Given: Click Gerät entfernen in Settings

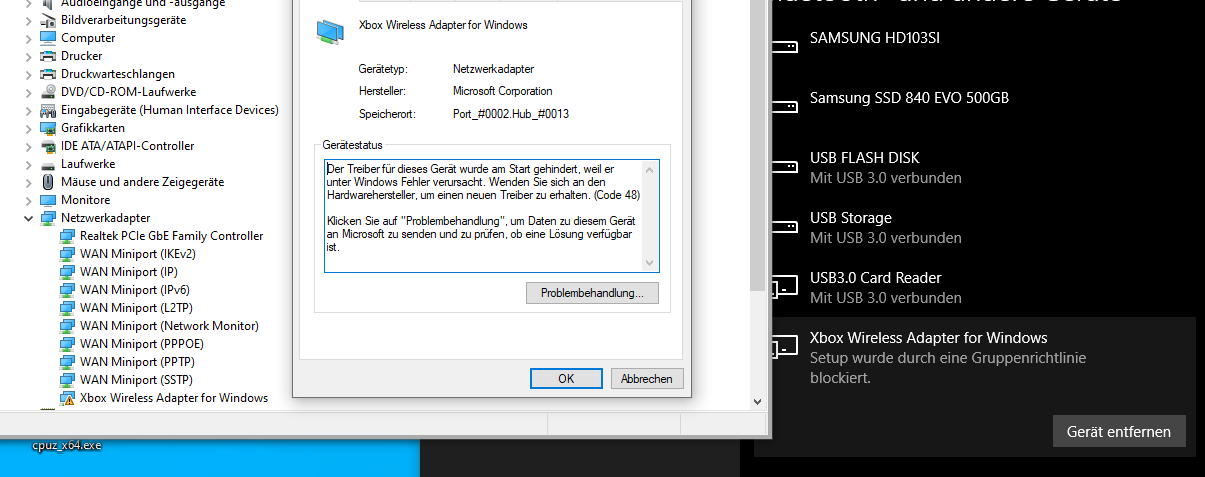Looking at the screenshot, I should coord(1119,431).
